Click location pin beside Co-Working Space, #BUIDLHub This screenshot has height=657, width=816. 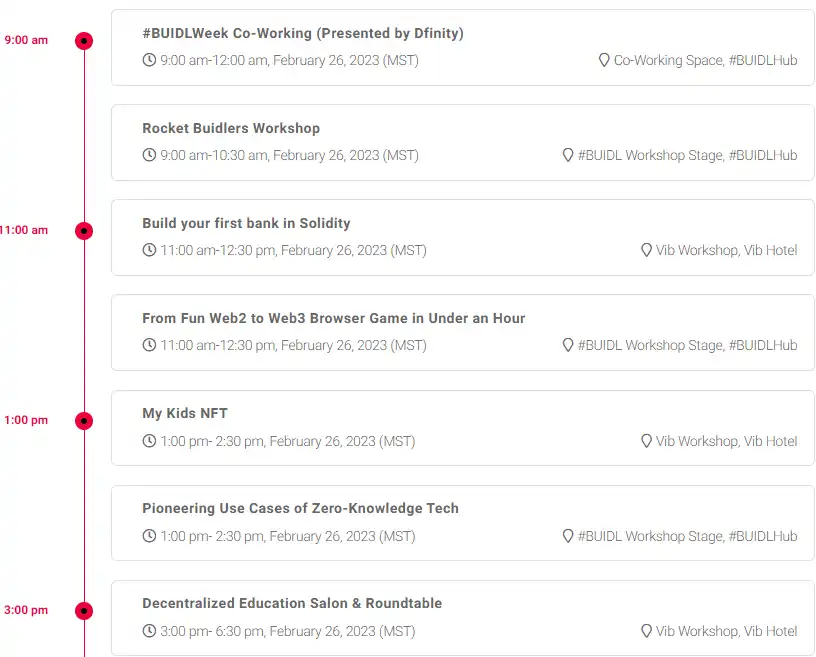pyautogui.click(x=604, y=60)
